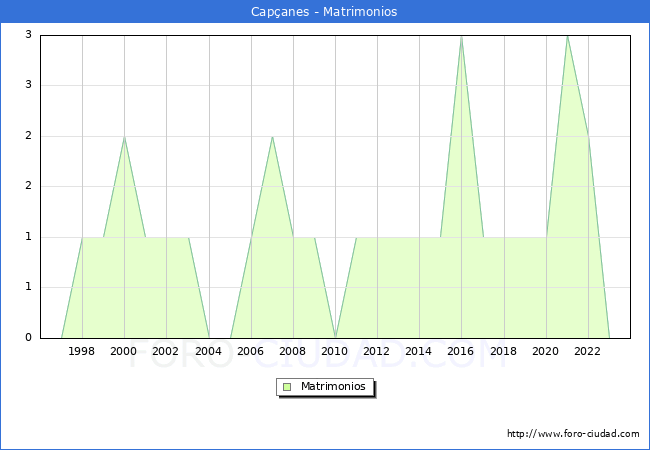The height and width of the screenshot is (450, 650).
Task: Select the 2002 x-axis label
Action: coord(165,351)
